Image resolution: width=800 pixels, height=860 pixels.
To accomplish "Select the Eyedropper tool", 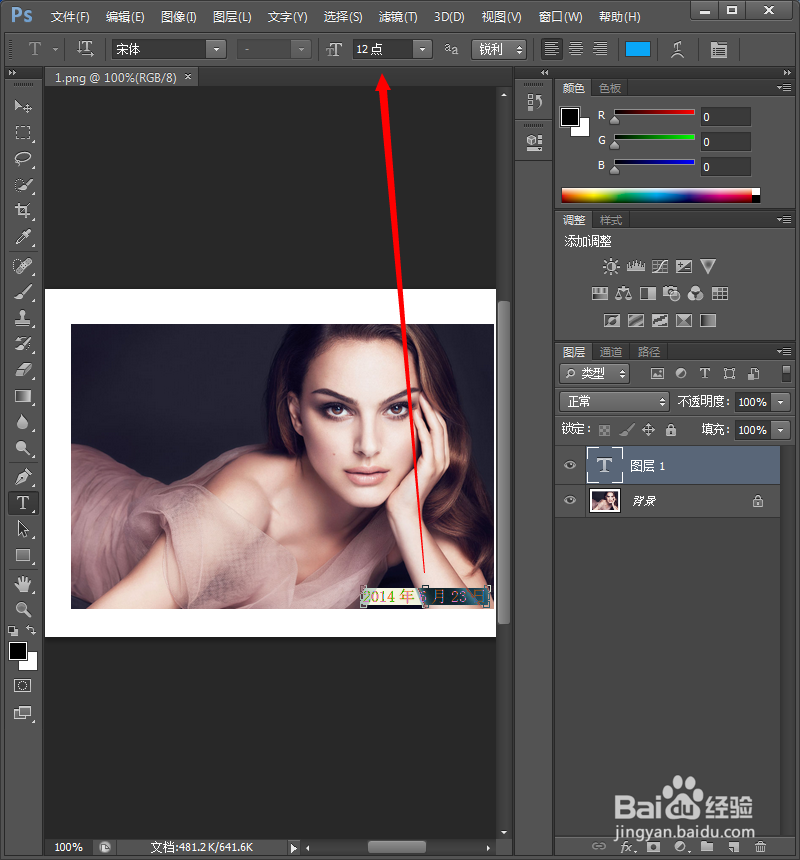I will (22, 237).
